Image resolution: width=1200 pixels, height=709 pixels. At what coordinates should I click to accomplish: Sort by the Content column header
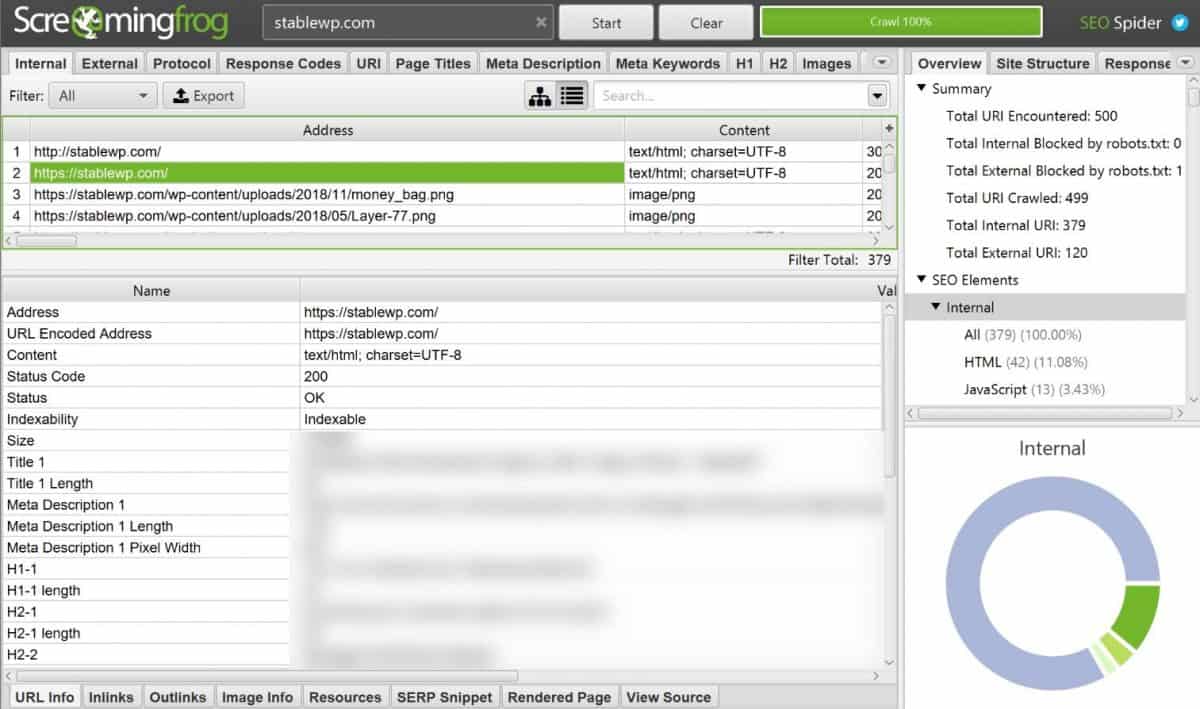click(744, 130)
